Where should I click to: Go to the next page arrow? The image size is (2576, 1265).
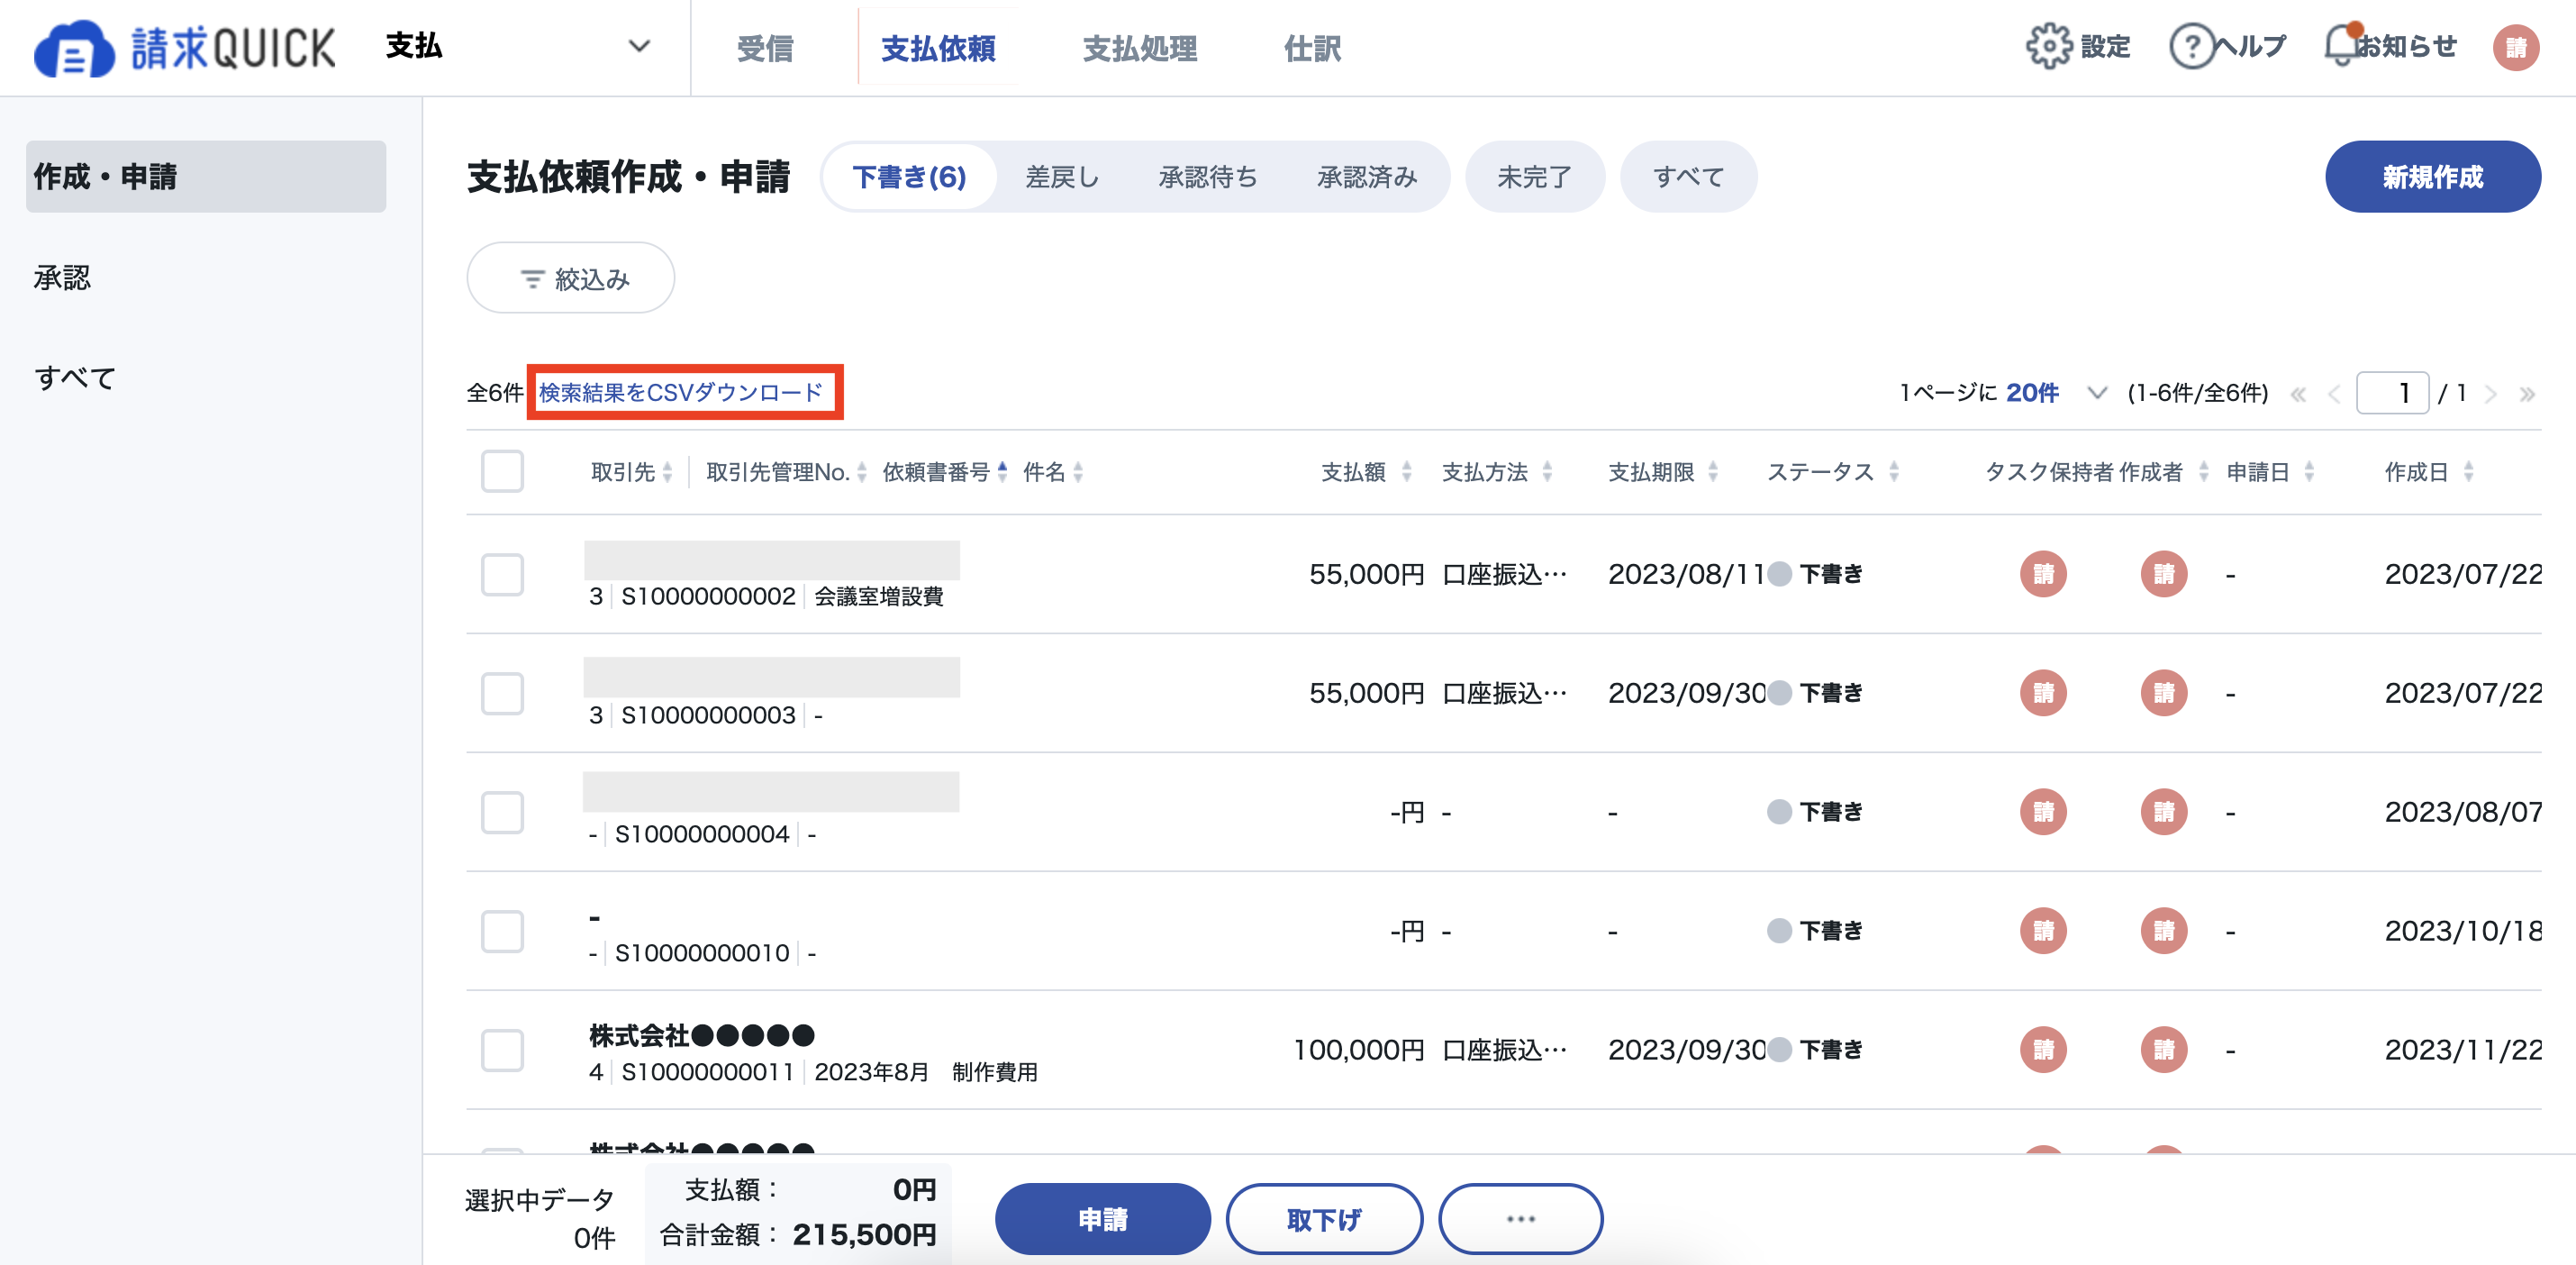coord(2490,394)
